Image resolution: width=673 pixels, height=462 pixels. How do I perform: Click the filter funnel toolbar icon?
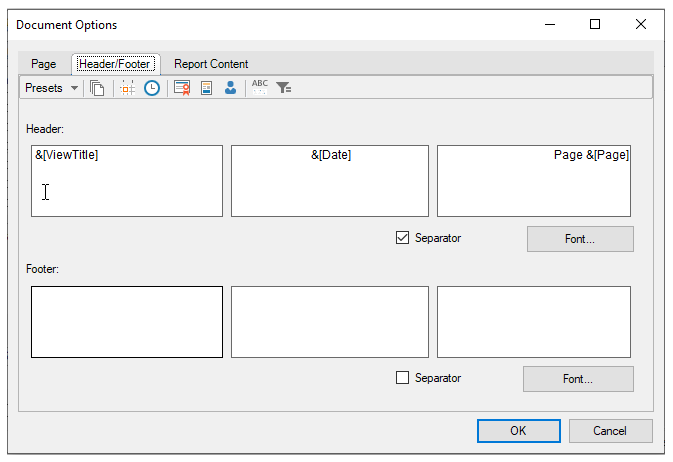(x=284, y=88)
